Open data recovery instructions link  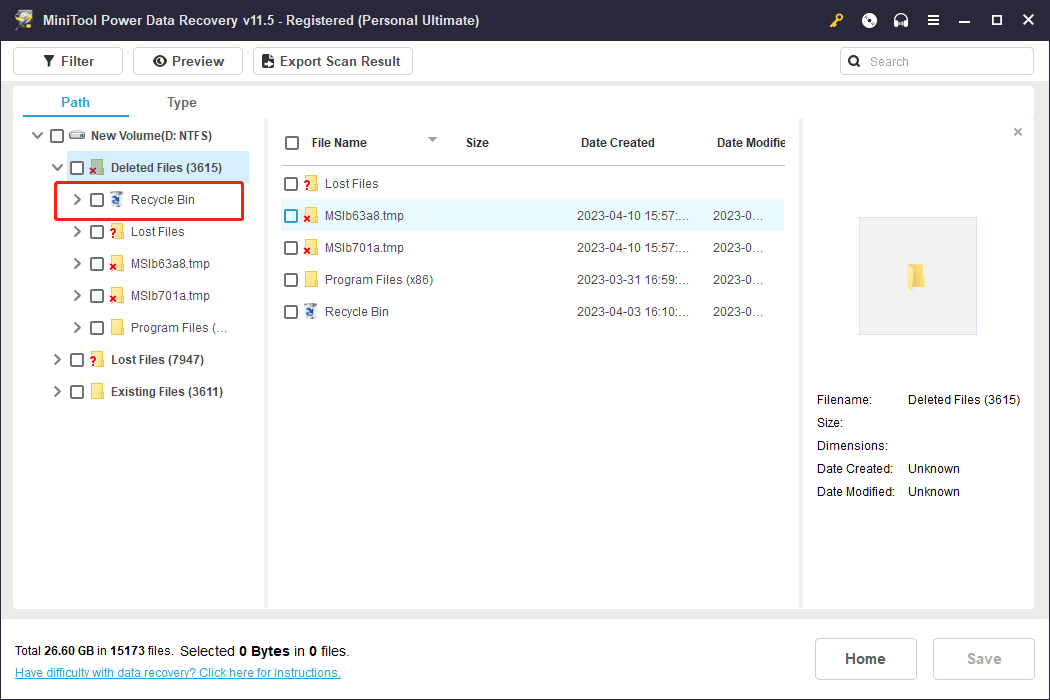coord(177,673)
